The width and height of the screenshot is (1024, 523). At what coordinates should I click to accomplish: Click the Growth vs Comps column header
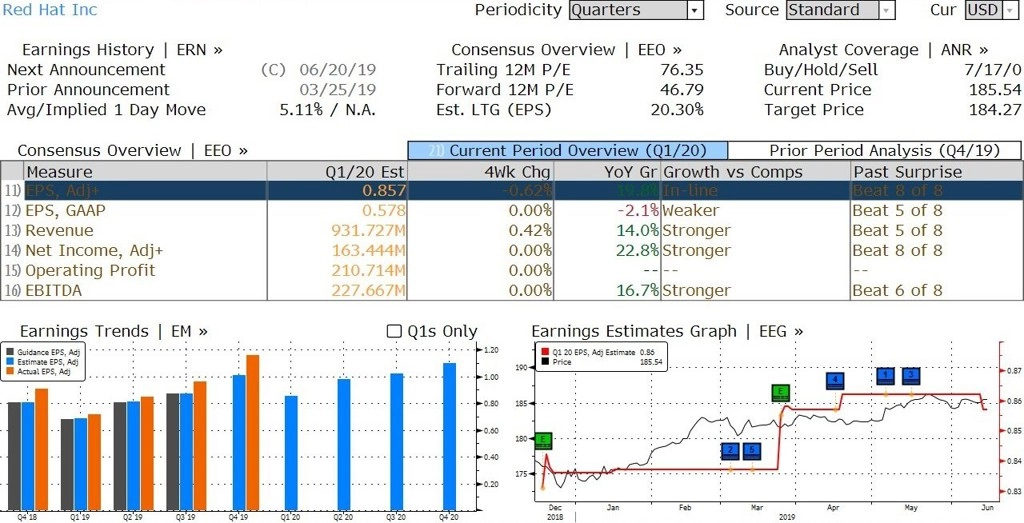(x=756, y=172)
